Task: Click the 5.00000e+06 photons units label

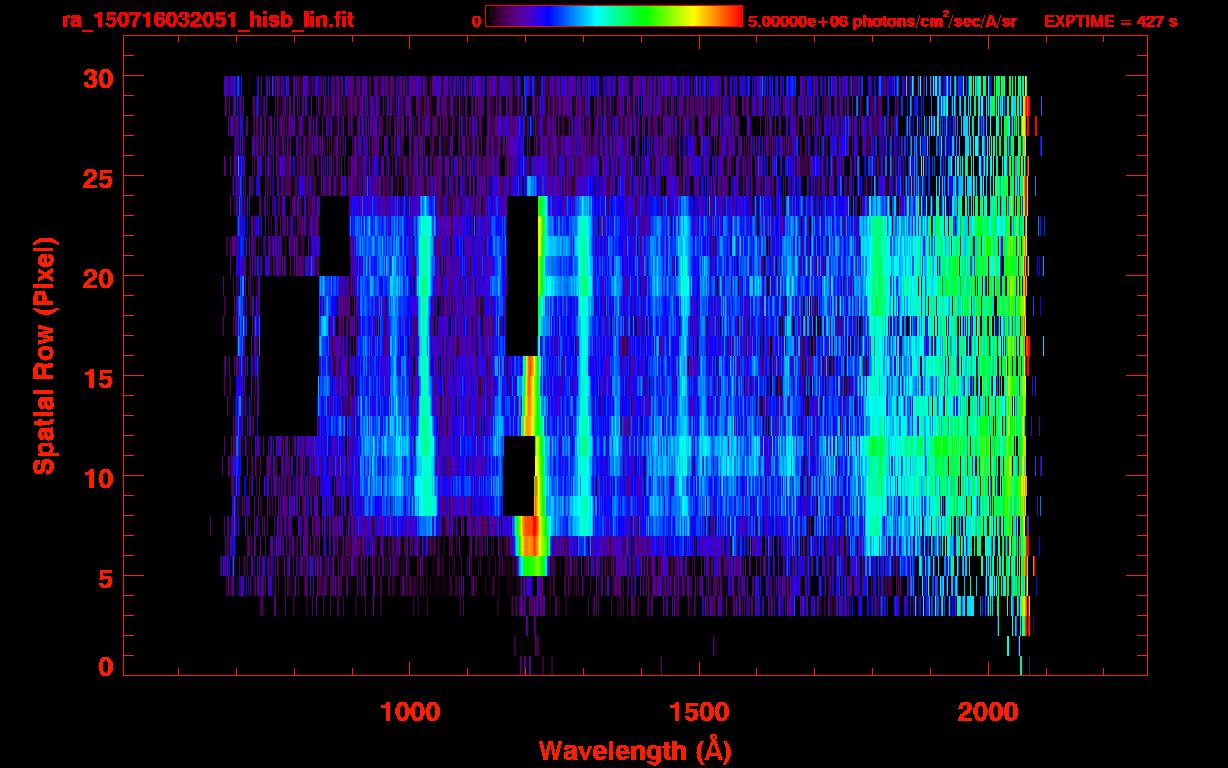Action: click(882, 20)
